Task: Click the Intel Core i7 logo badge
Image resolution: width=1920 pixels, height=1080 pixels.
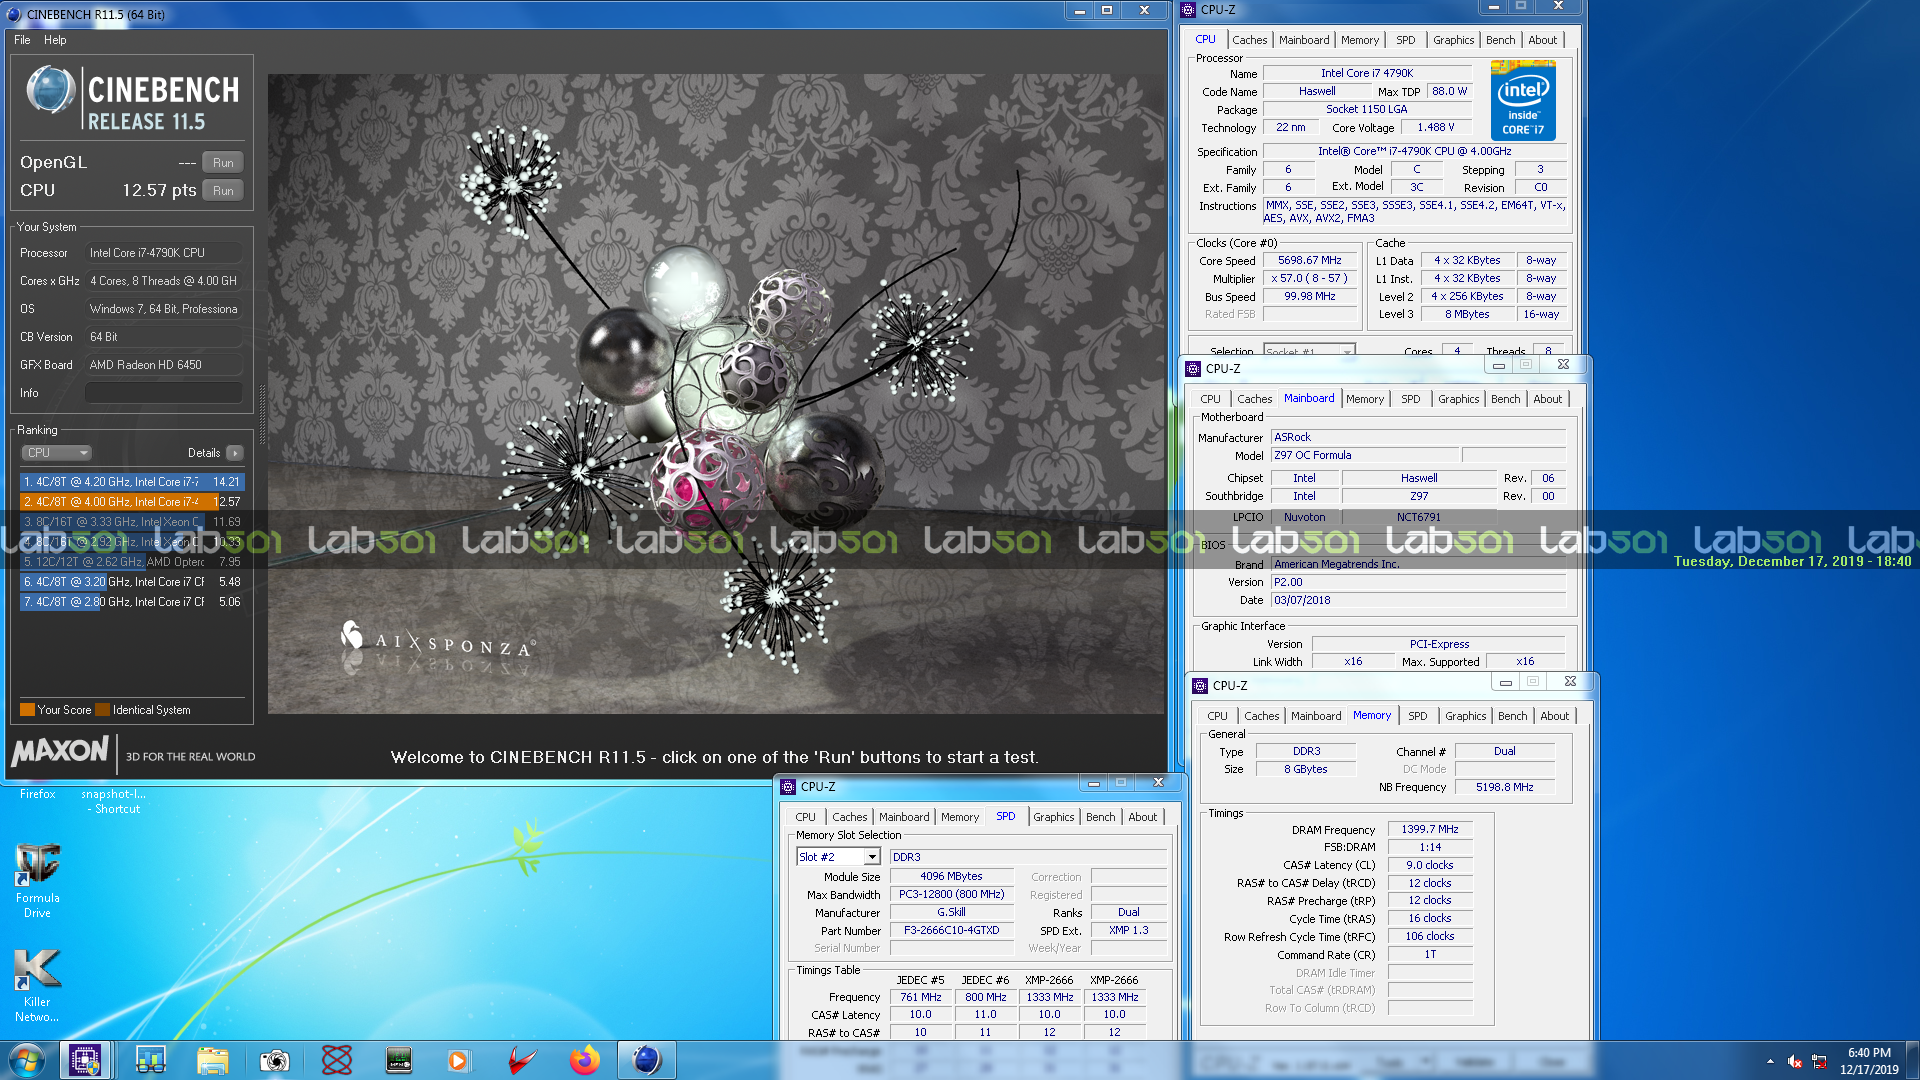Action: (x=1523, y=100)
